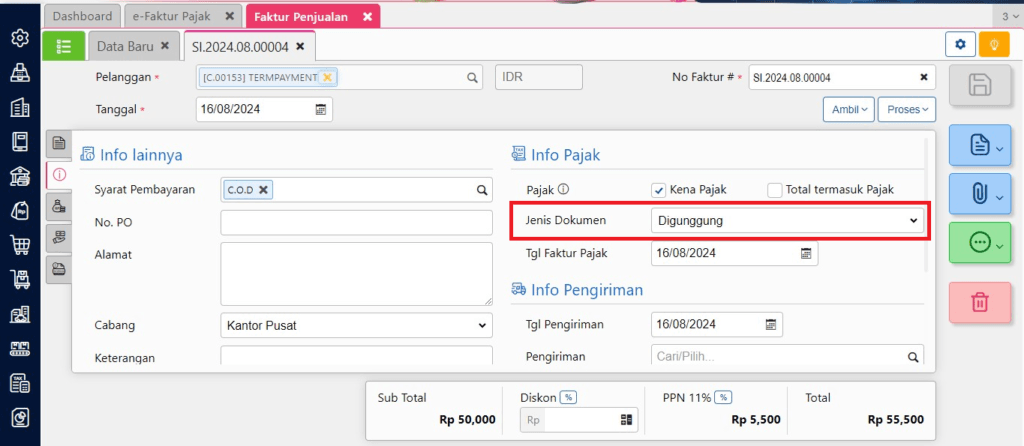Check the Total termasuk Pajak checkbox
This screenshot has height=446, width=1024.
775,190
